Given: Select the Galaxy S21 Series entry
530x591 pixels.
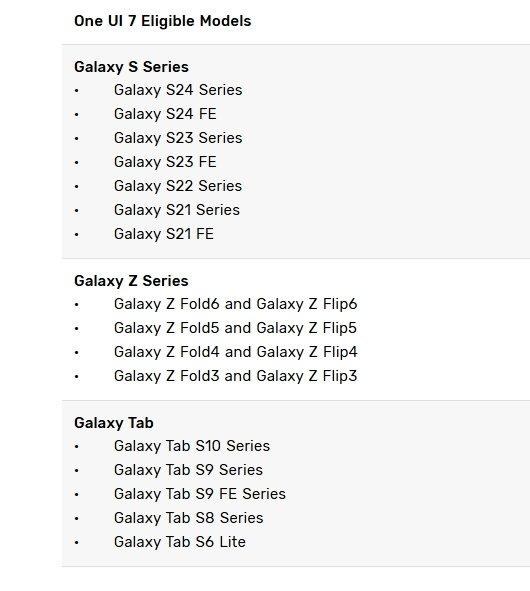Looking at the screenshot, I should [x=177, y=210].
